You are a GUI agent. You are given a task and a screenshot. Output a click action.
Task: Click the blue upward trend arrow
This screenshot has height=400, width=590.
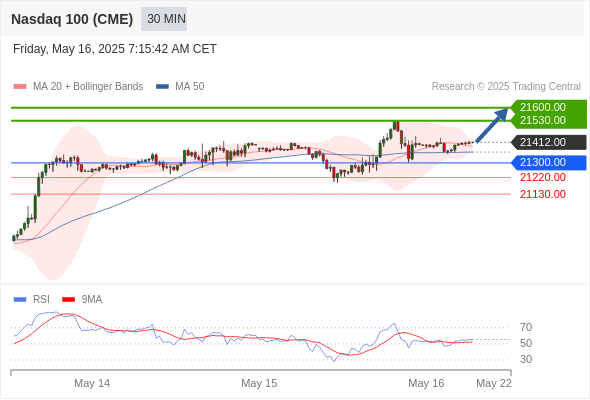tap(492, 126)
